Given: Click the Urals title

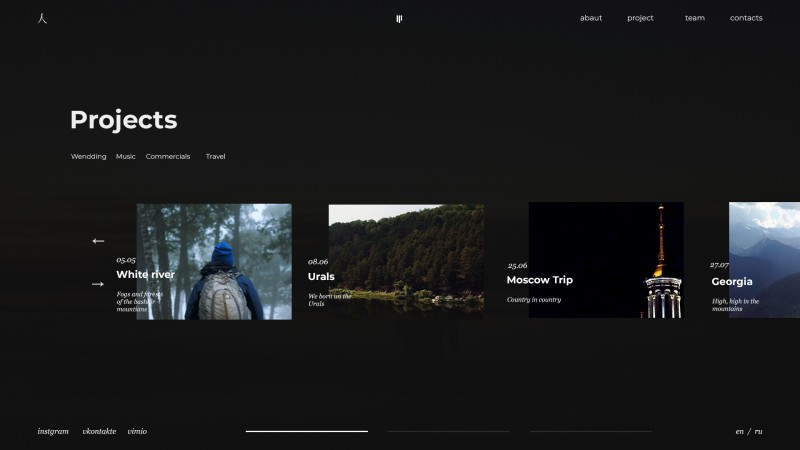Looking at the screenshot, I should [321, 277].
